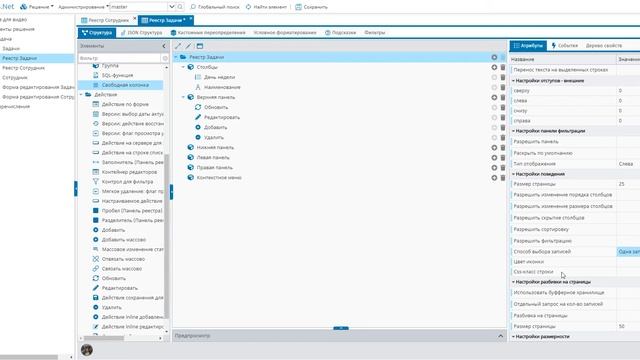Image resolution: width=640 pixels, height=360 pixels.
Task: Click Глобальный поиск button
Action: point(215,7)
